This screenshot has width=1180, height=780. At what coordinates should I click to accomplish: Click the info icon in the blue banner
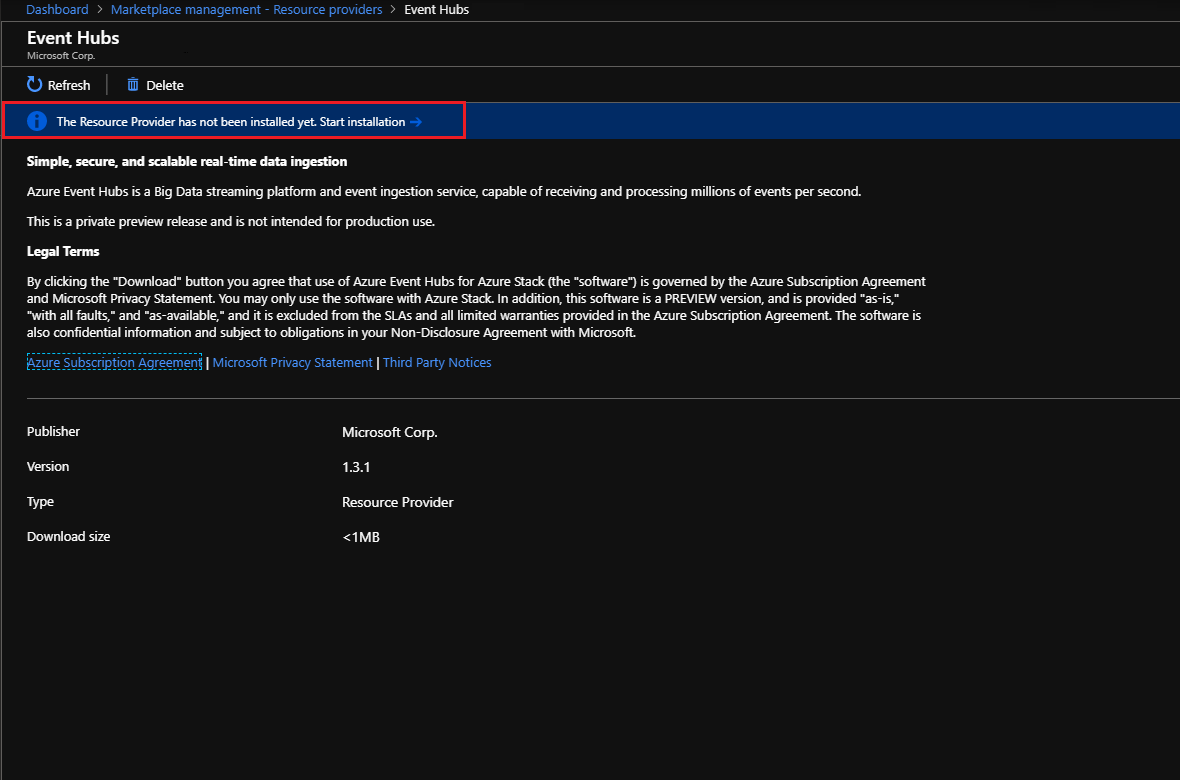click(x=36, y=120)
